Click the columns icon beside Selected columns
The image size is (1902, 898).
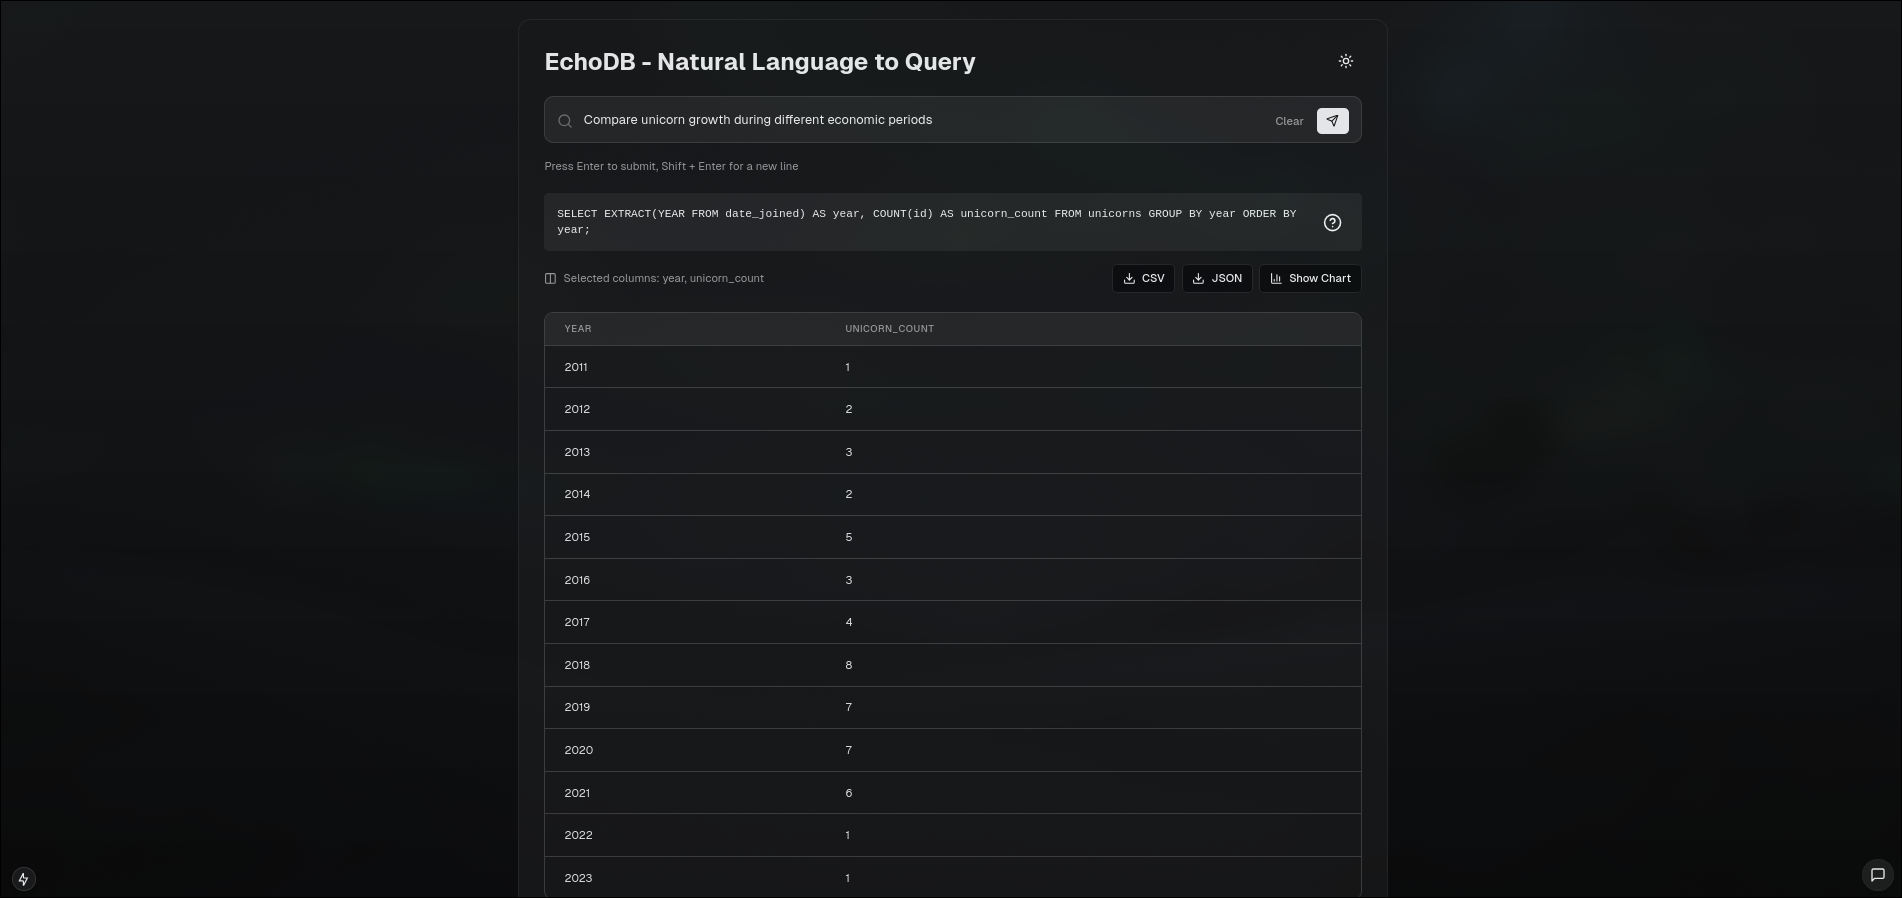[x=550, y=279]
